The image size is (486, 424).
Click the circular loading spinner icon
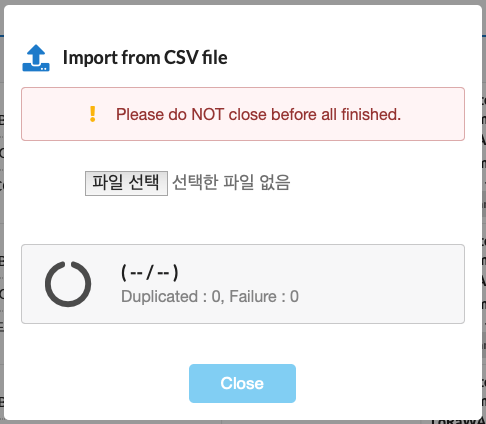pyautogui.click(x=68, y=284)
